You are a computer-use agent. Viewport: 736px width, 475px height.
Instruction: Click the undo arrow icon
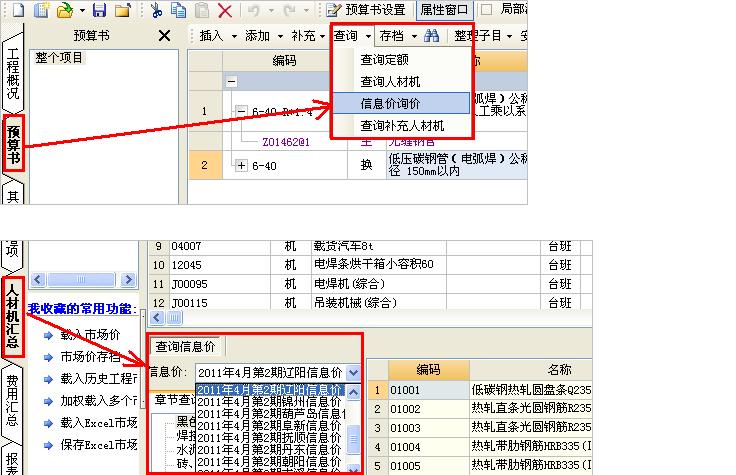point(254,10)
